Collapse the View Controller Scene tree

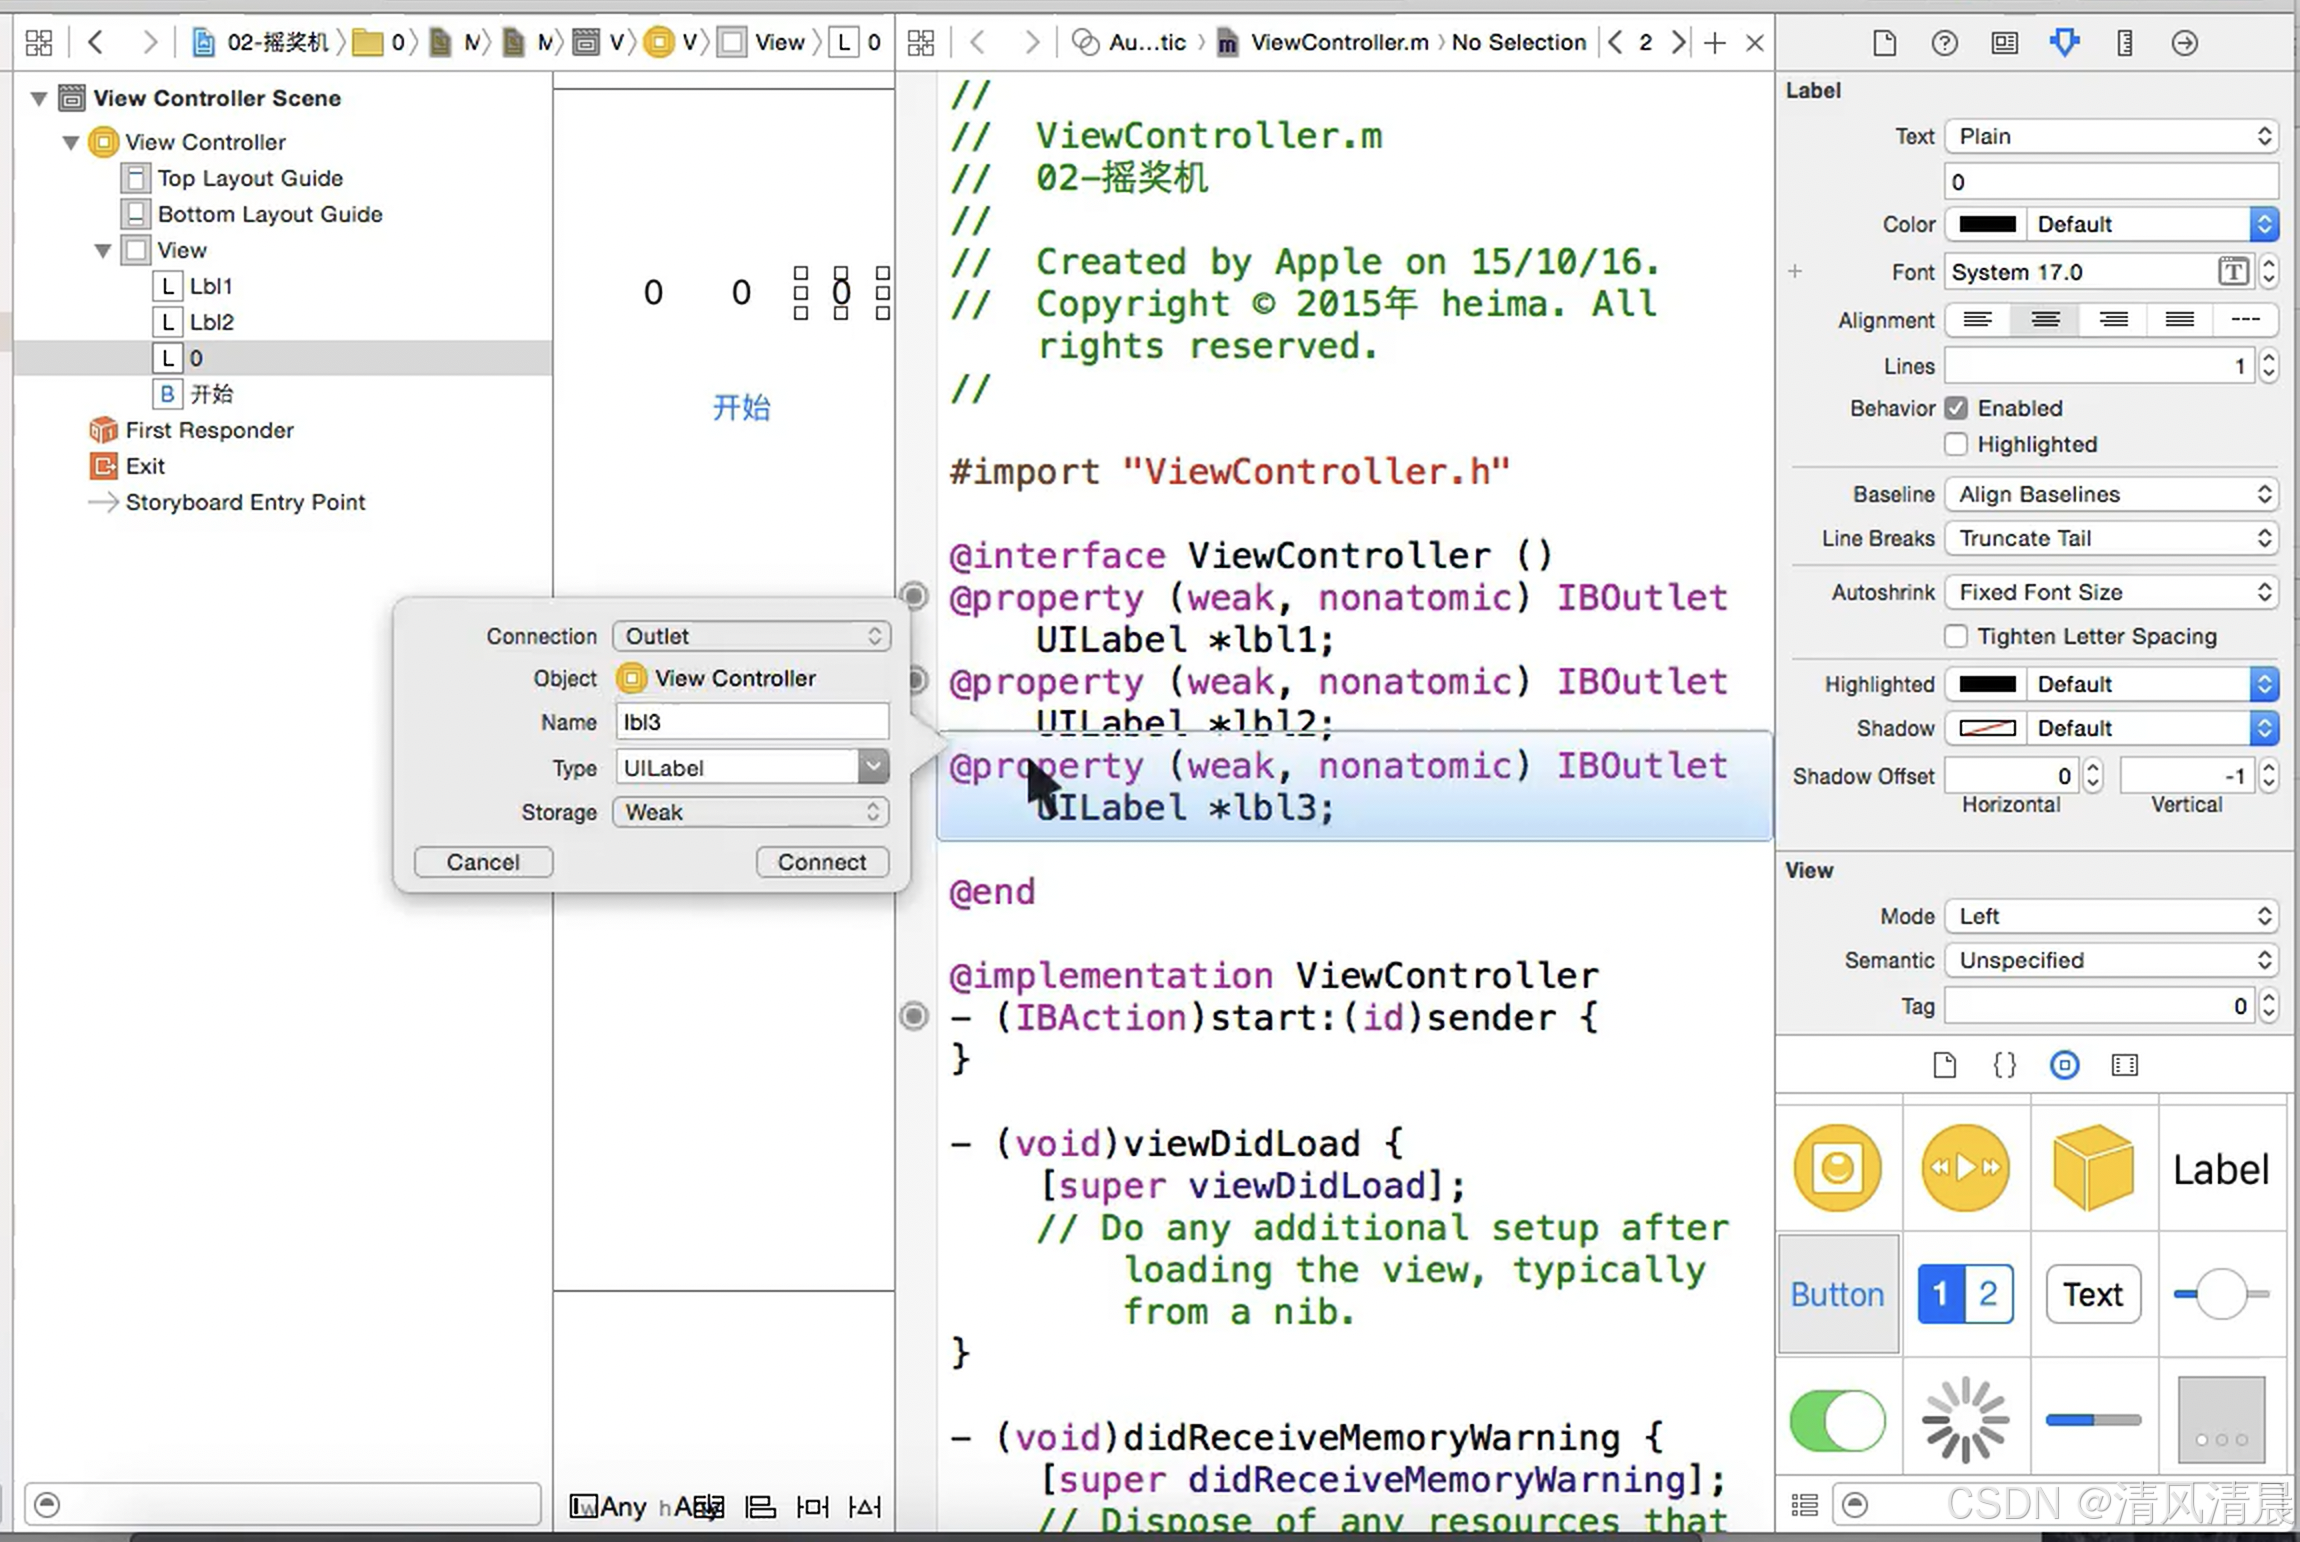tap(39, 98)
